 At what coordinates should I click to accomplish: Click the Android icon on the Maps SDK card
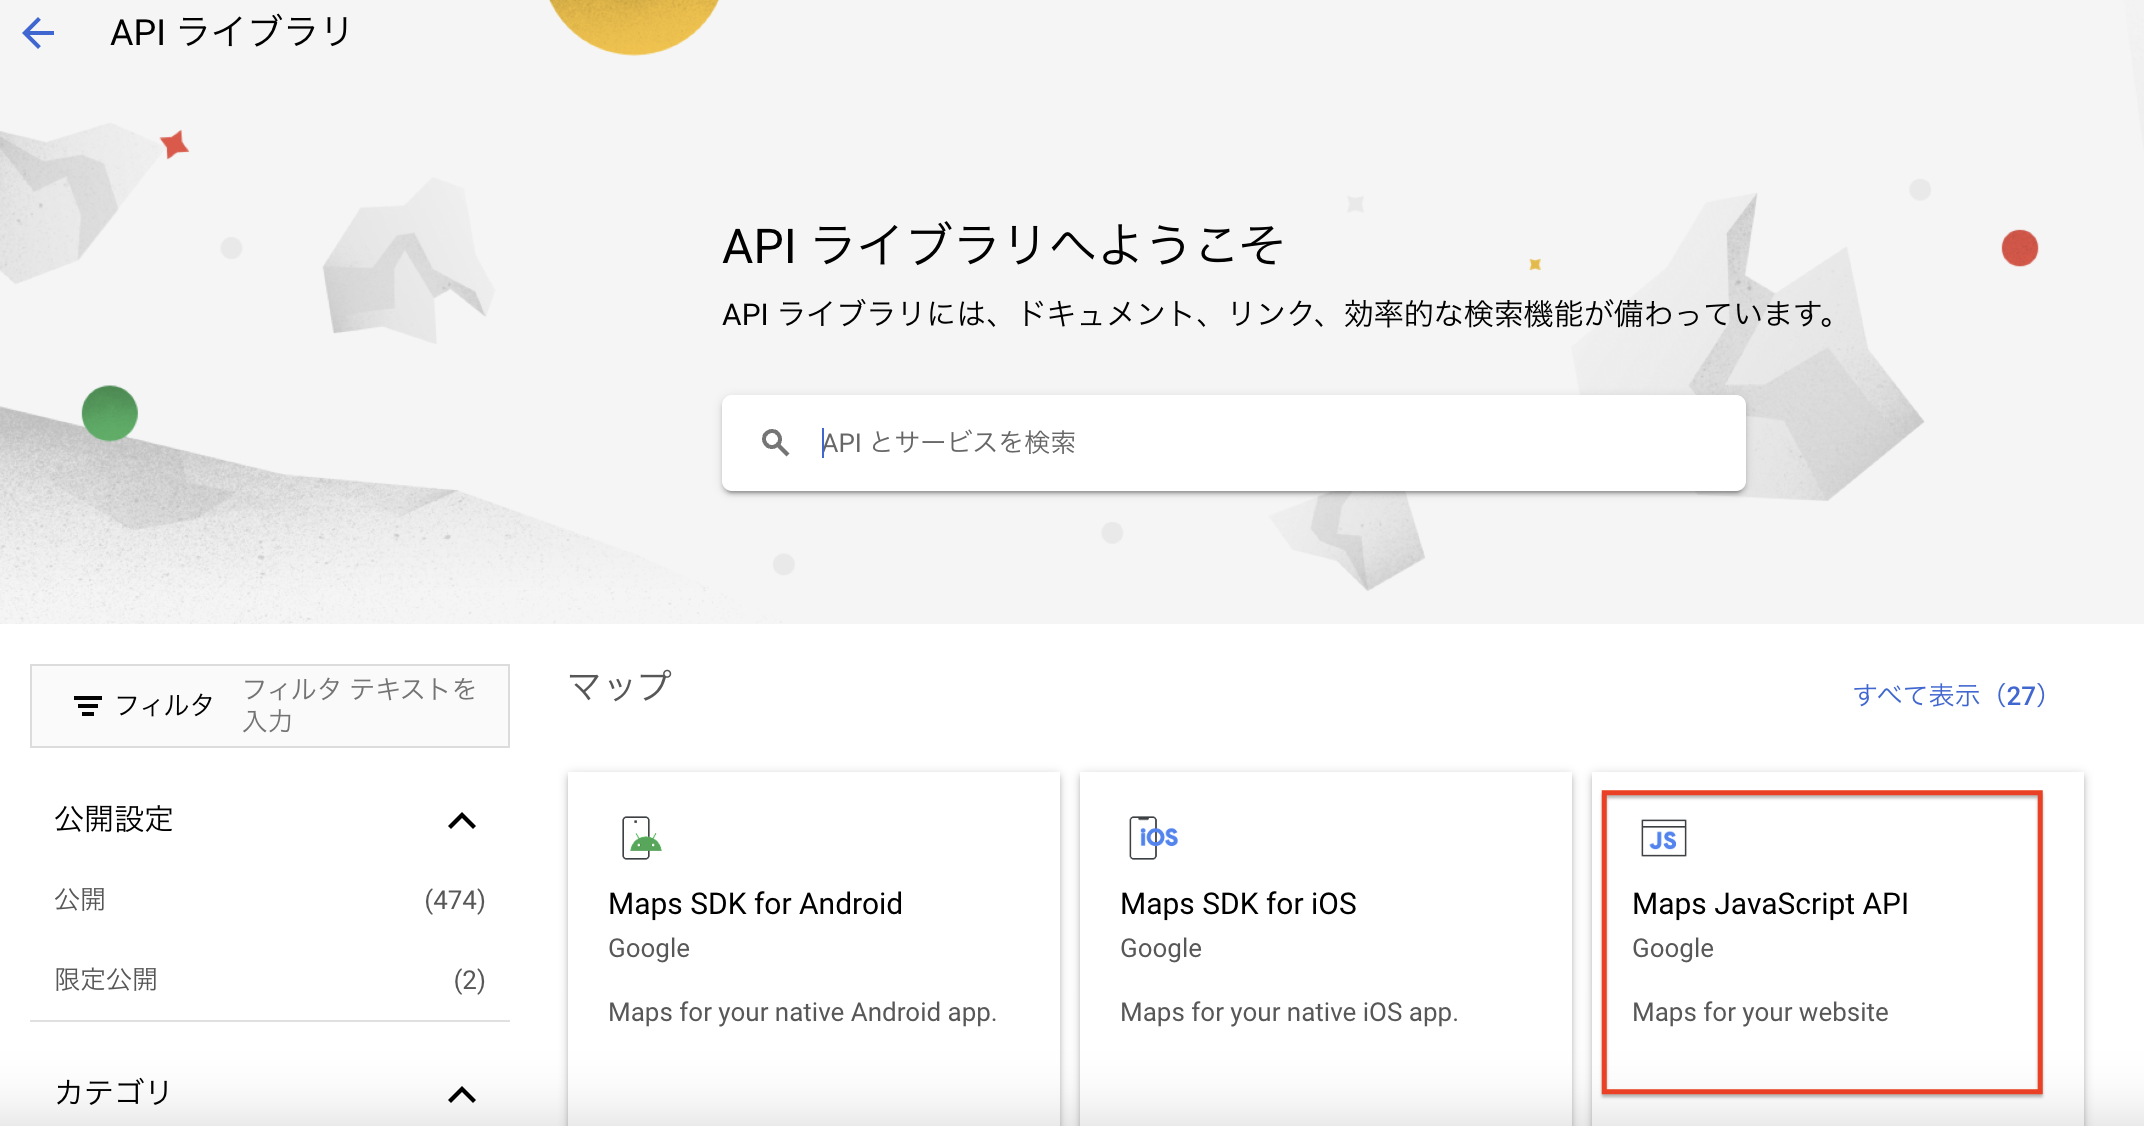point(639,838)
